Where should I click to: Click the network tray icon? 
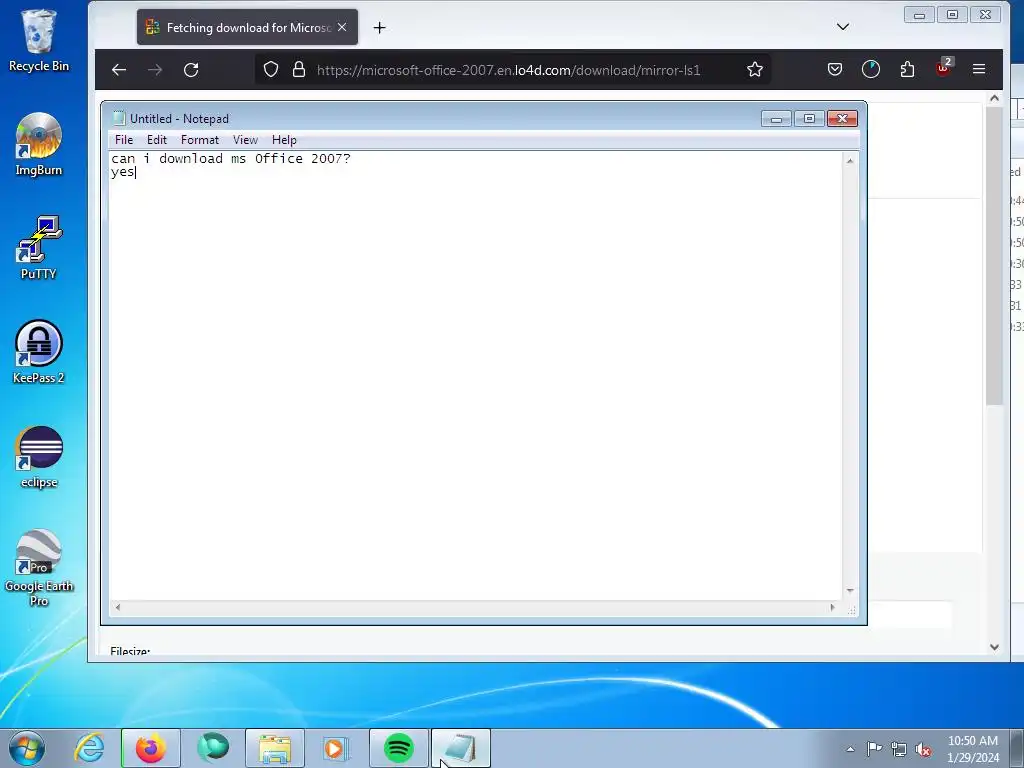click(x=899, y=749)
